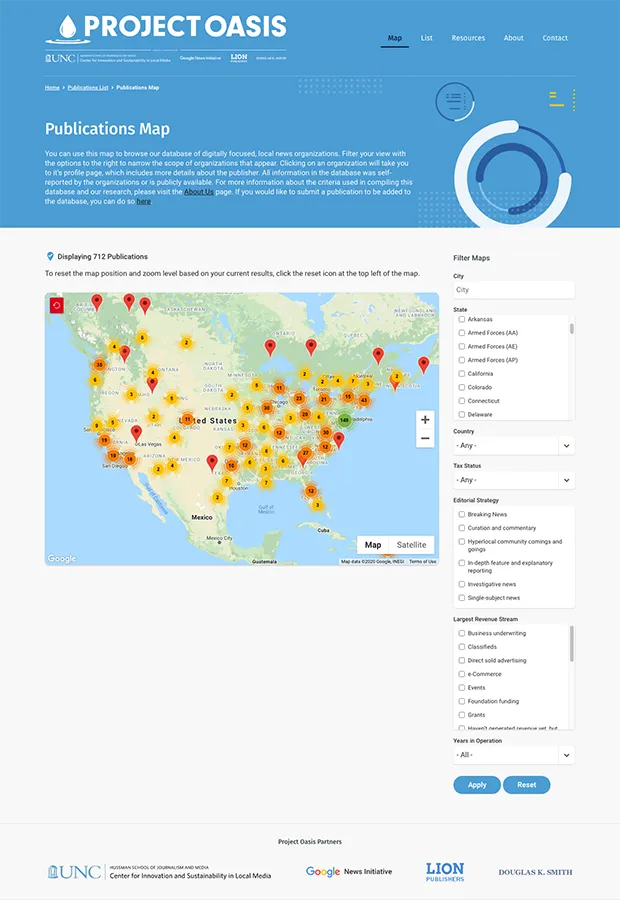Click the Google logo on the map
The width and height of the screenshot is (620, 900).
point(62,558)
